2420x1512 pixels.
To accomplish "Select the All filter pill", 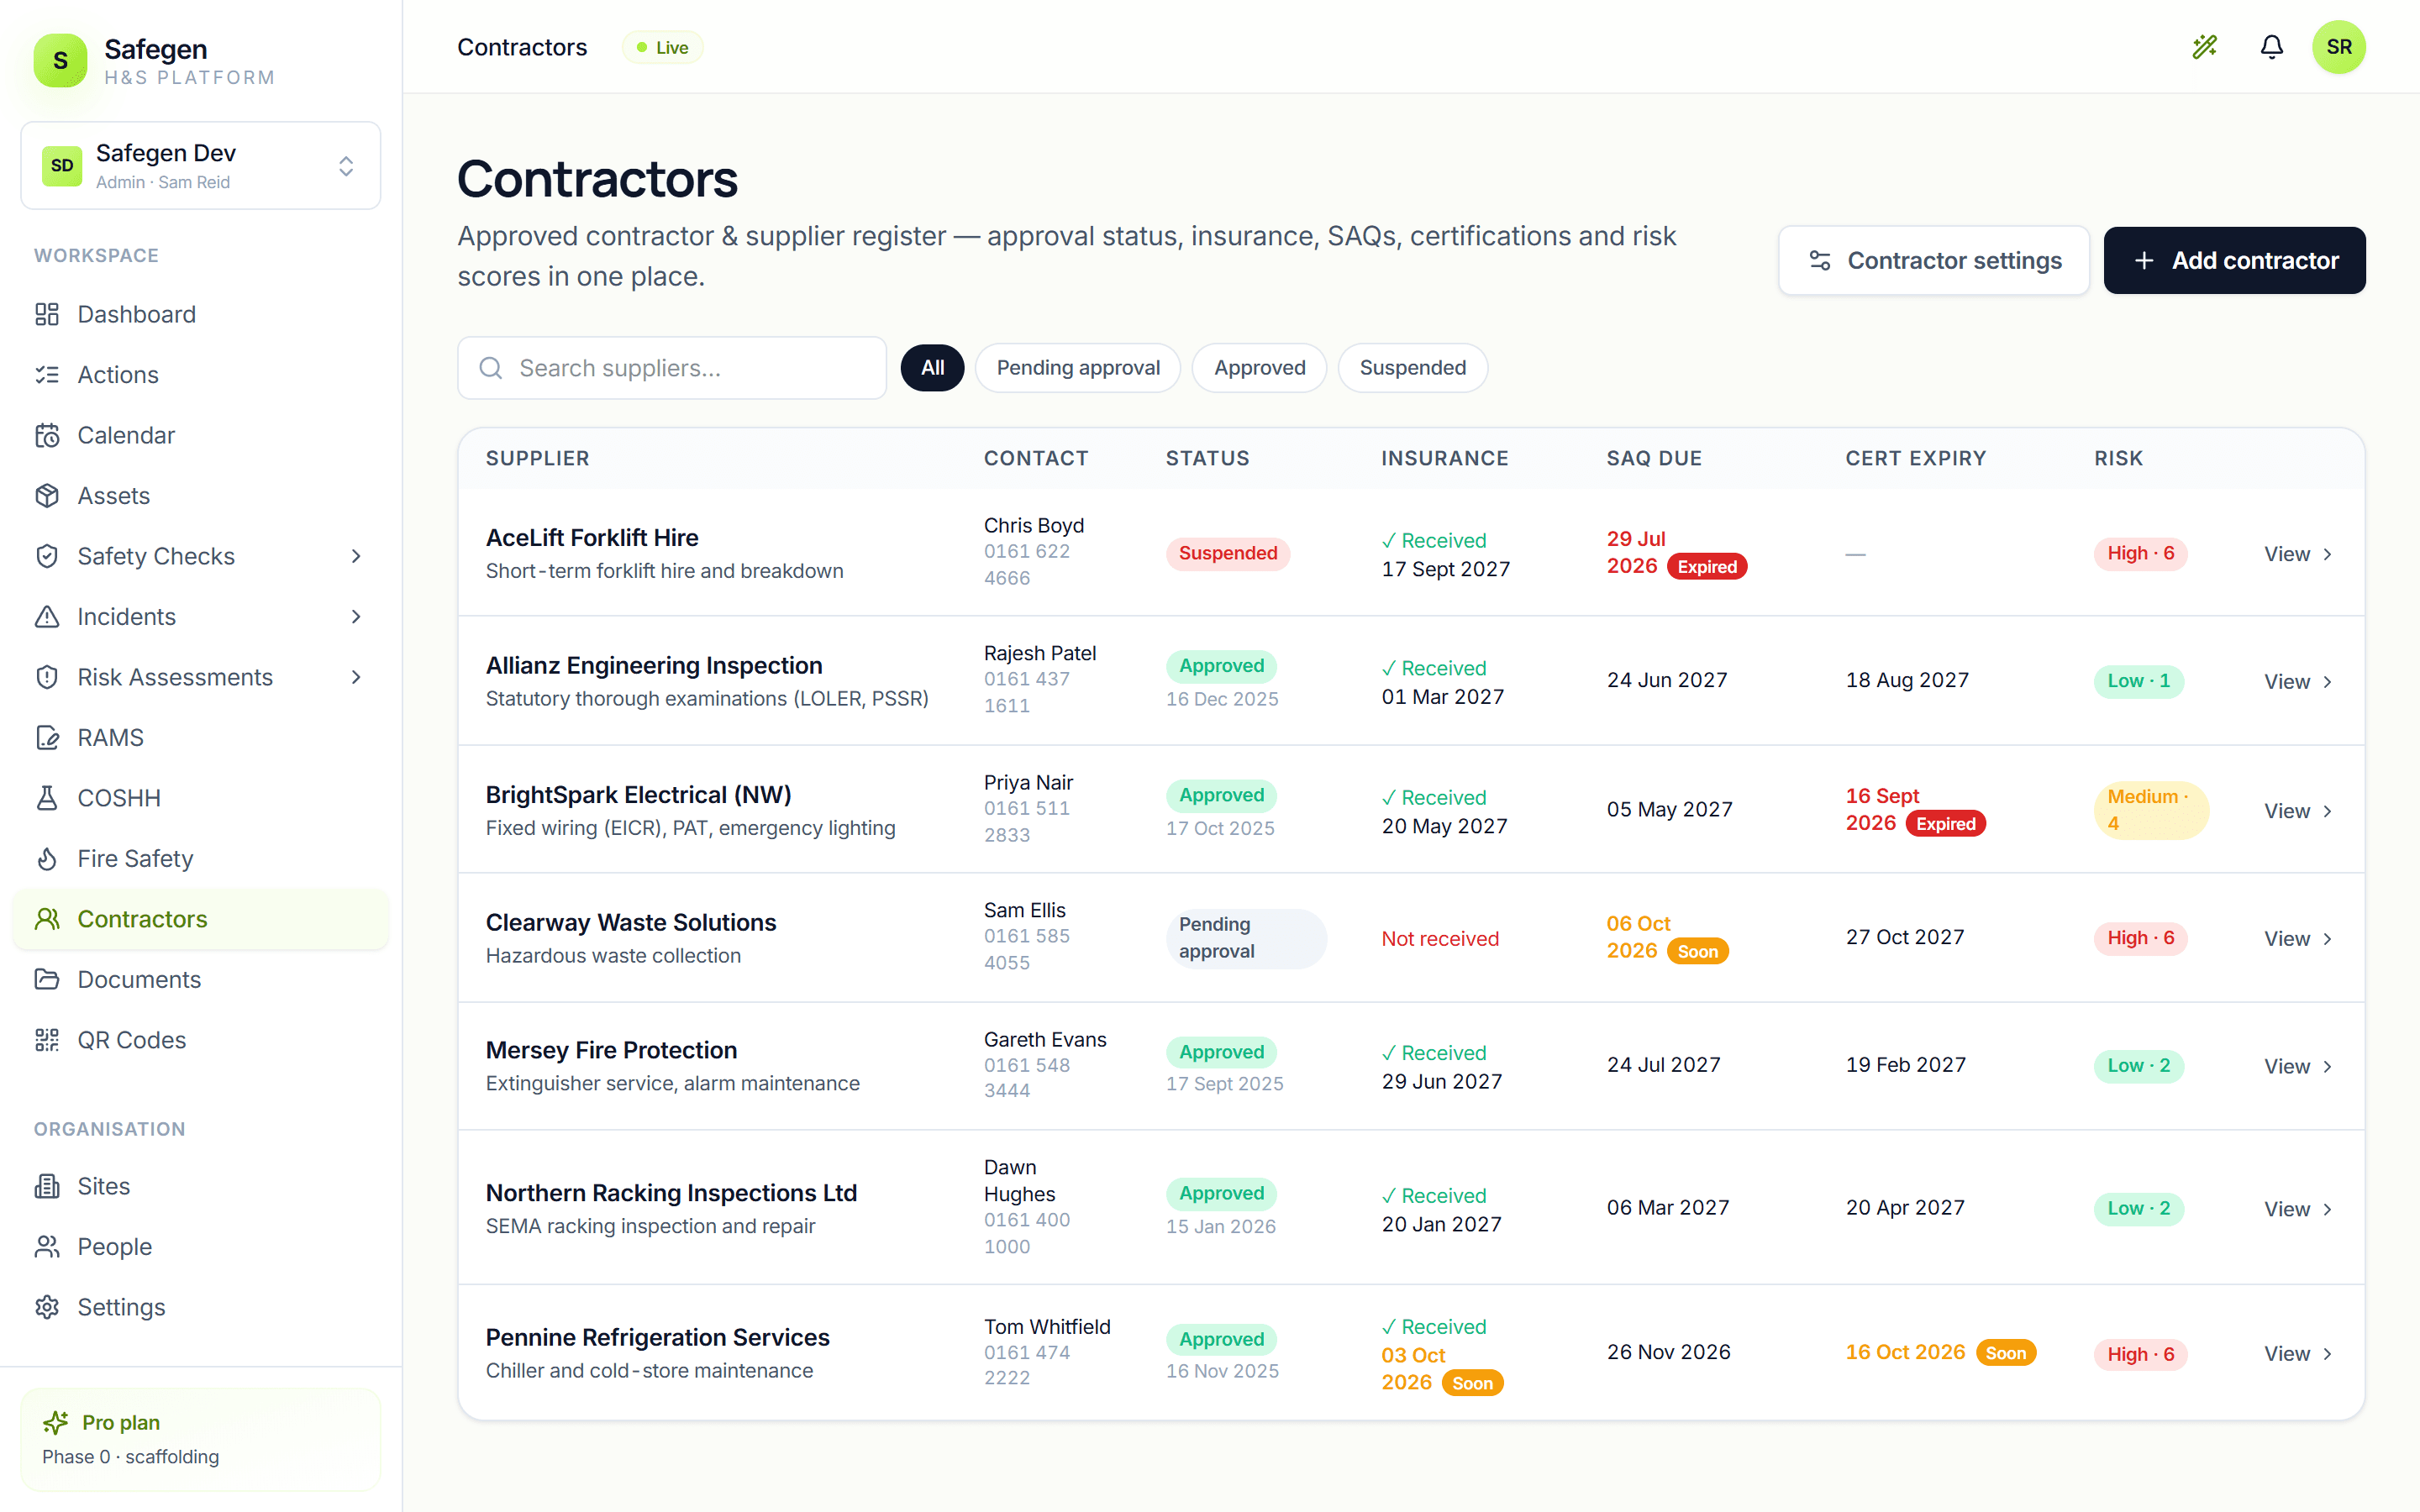I will [932, 368].
